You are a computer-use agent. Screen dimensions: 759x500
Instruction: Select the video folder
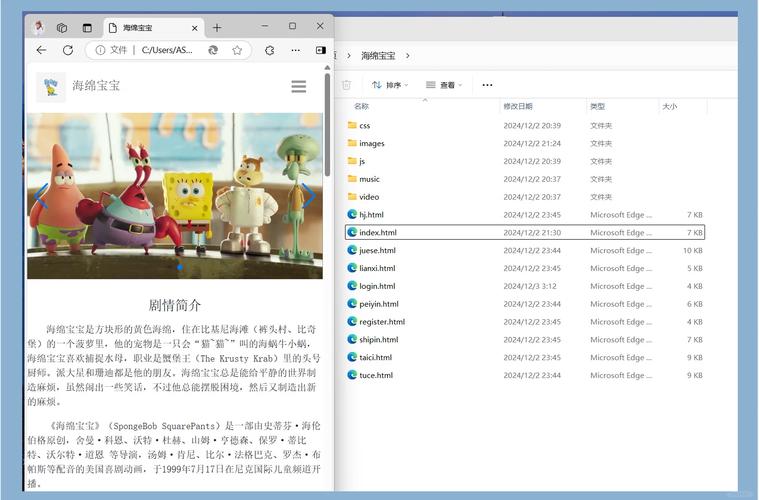525,197
